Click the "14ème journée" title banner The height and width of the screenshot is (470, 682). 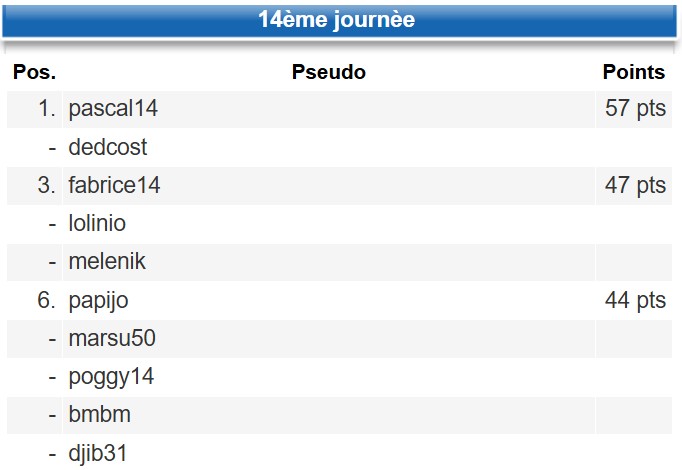[336, 20]
